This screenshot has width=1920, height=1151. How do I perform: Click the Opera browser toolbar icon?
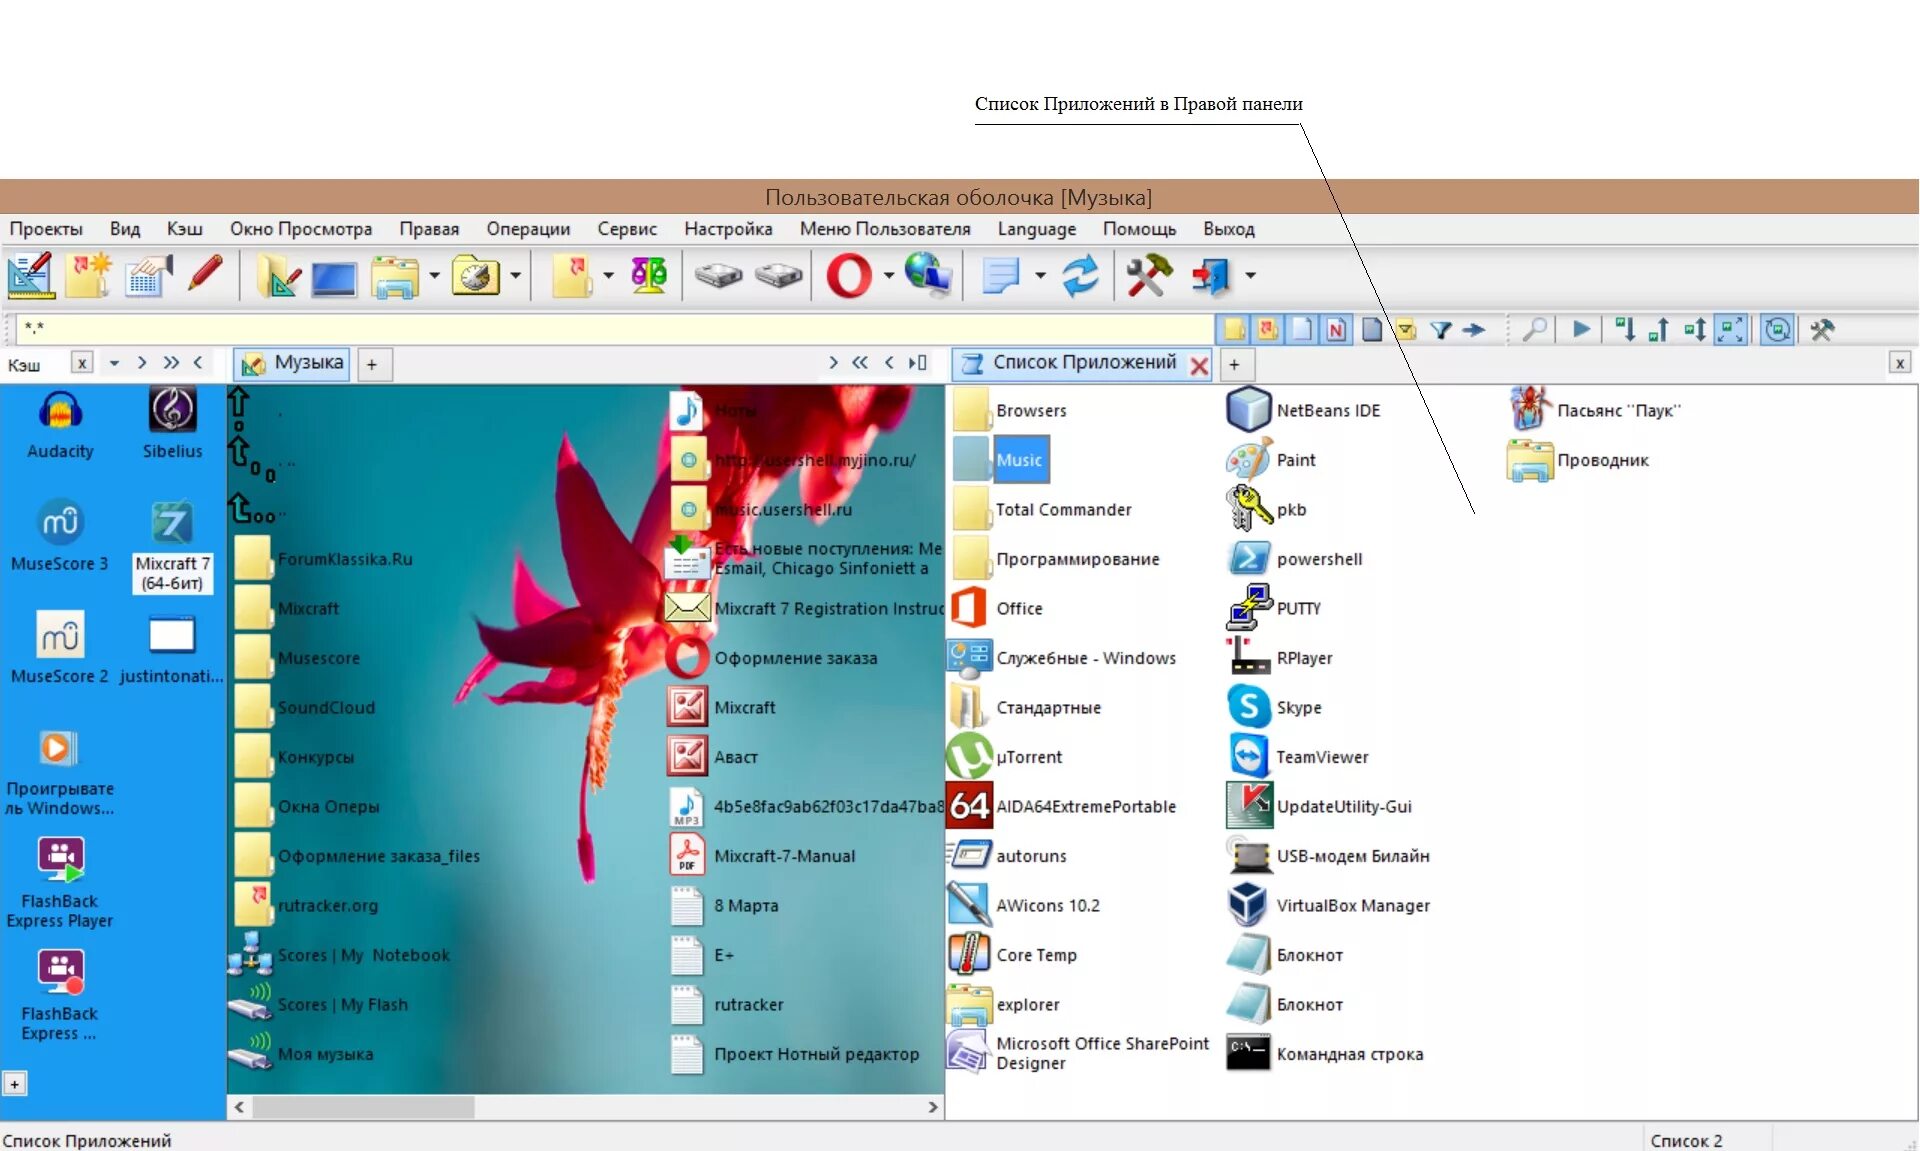[848, 275]
